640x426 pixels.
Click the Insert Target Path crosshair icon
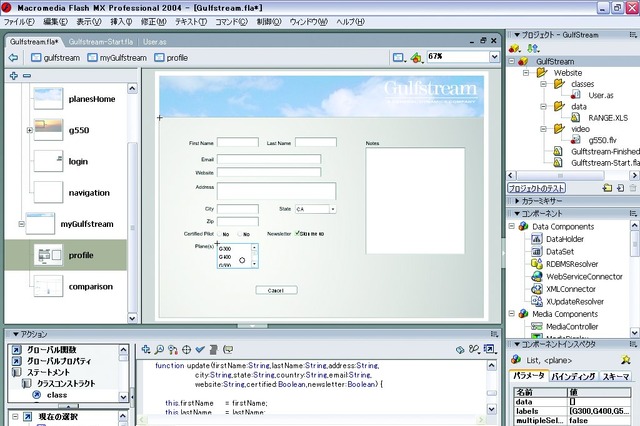186,349
